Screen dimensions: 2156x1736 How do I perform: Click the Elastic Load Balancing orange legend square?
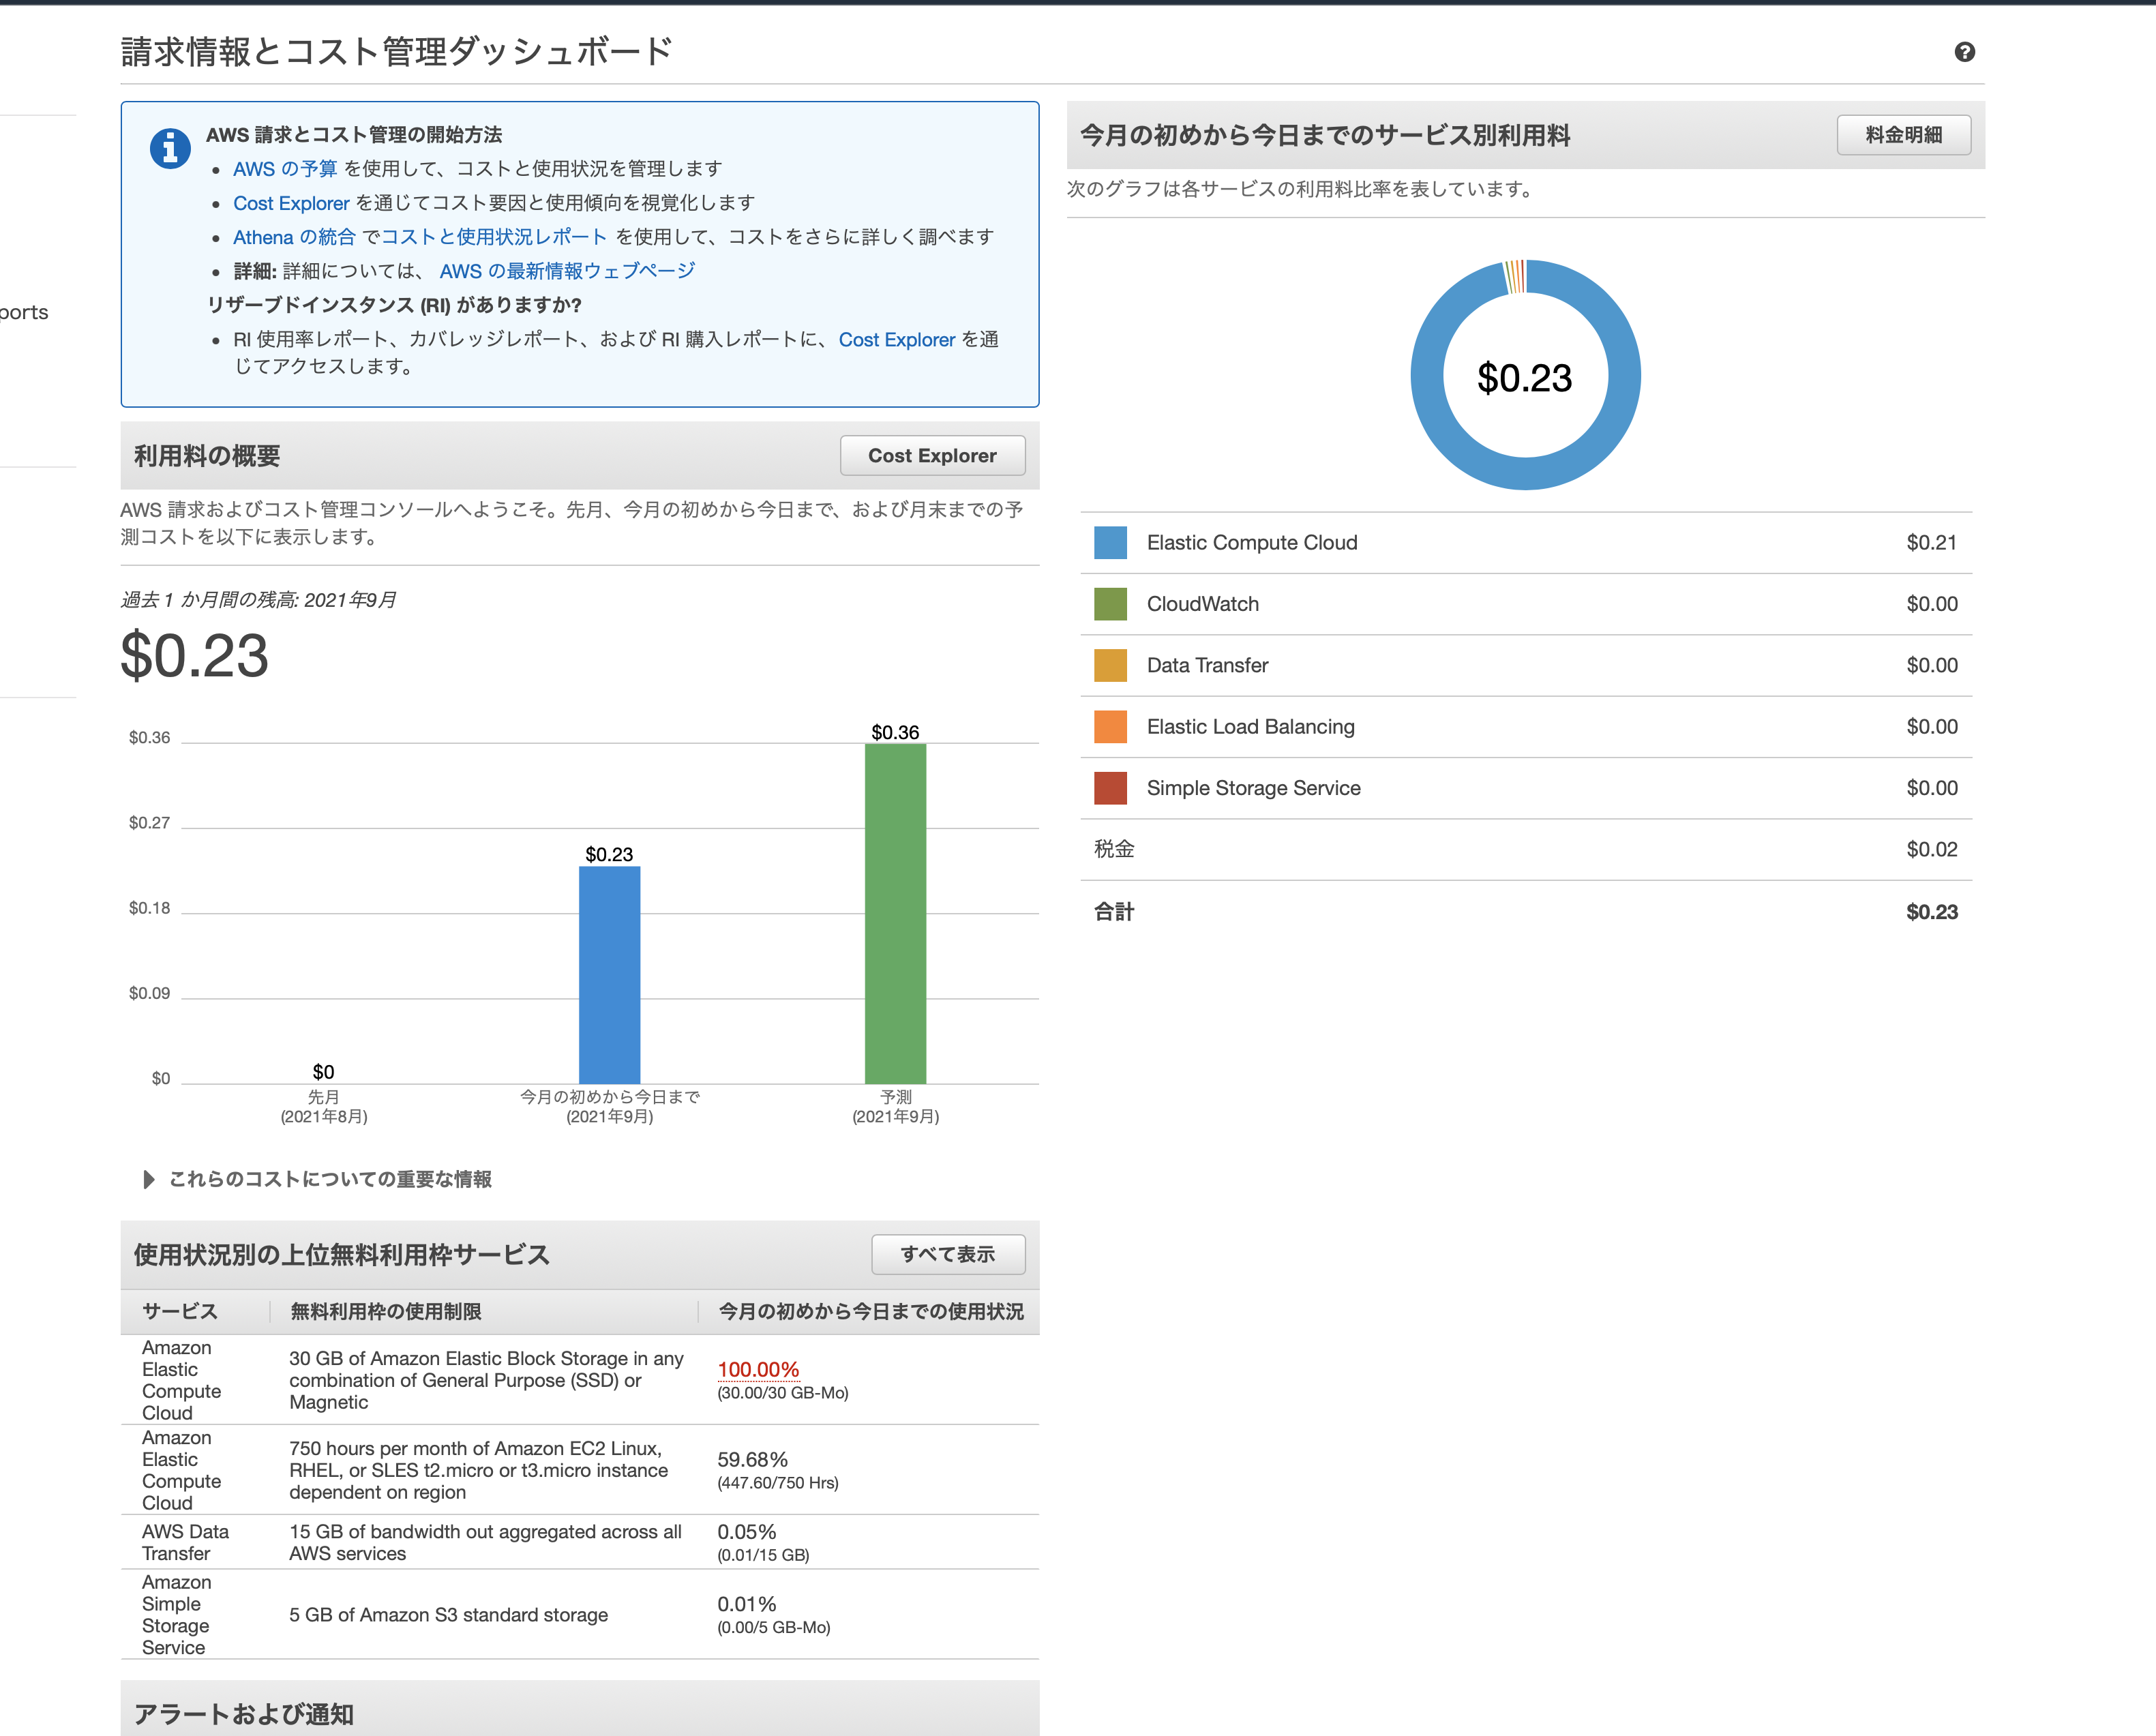tap(1110, 726)
